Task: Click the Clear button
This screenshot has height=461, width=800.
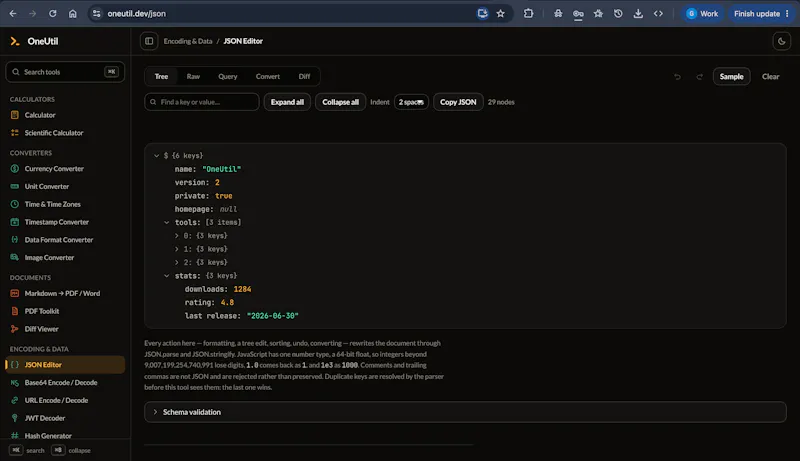Action: (770, 76)
